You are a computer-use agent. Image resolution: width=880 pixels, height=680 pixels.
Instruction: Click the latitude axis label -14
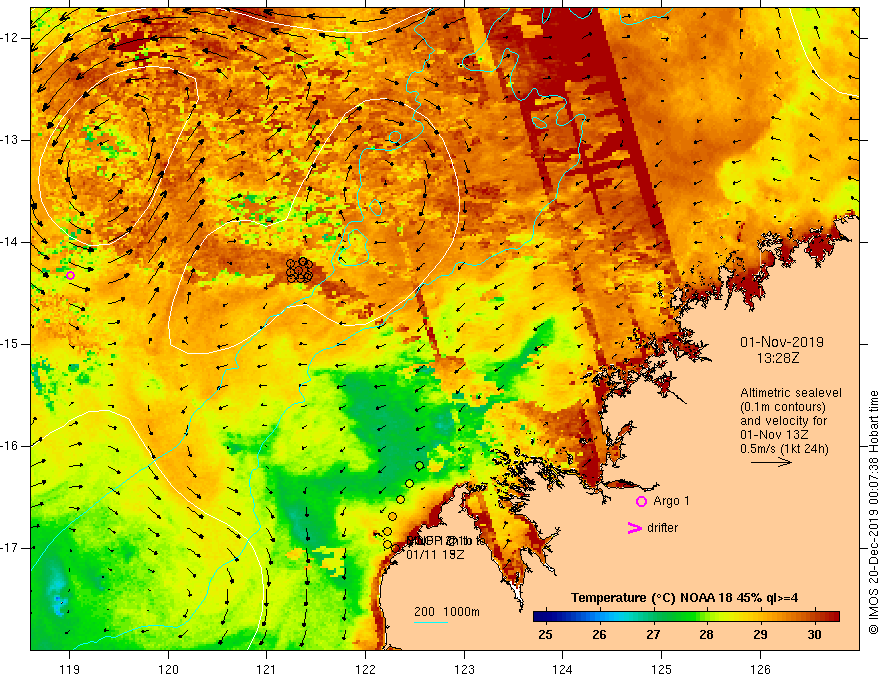(x=10, y=242)
